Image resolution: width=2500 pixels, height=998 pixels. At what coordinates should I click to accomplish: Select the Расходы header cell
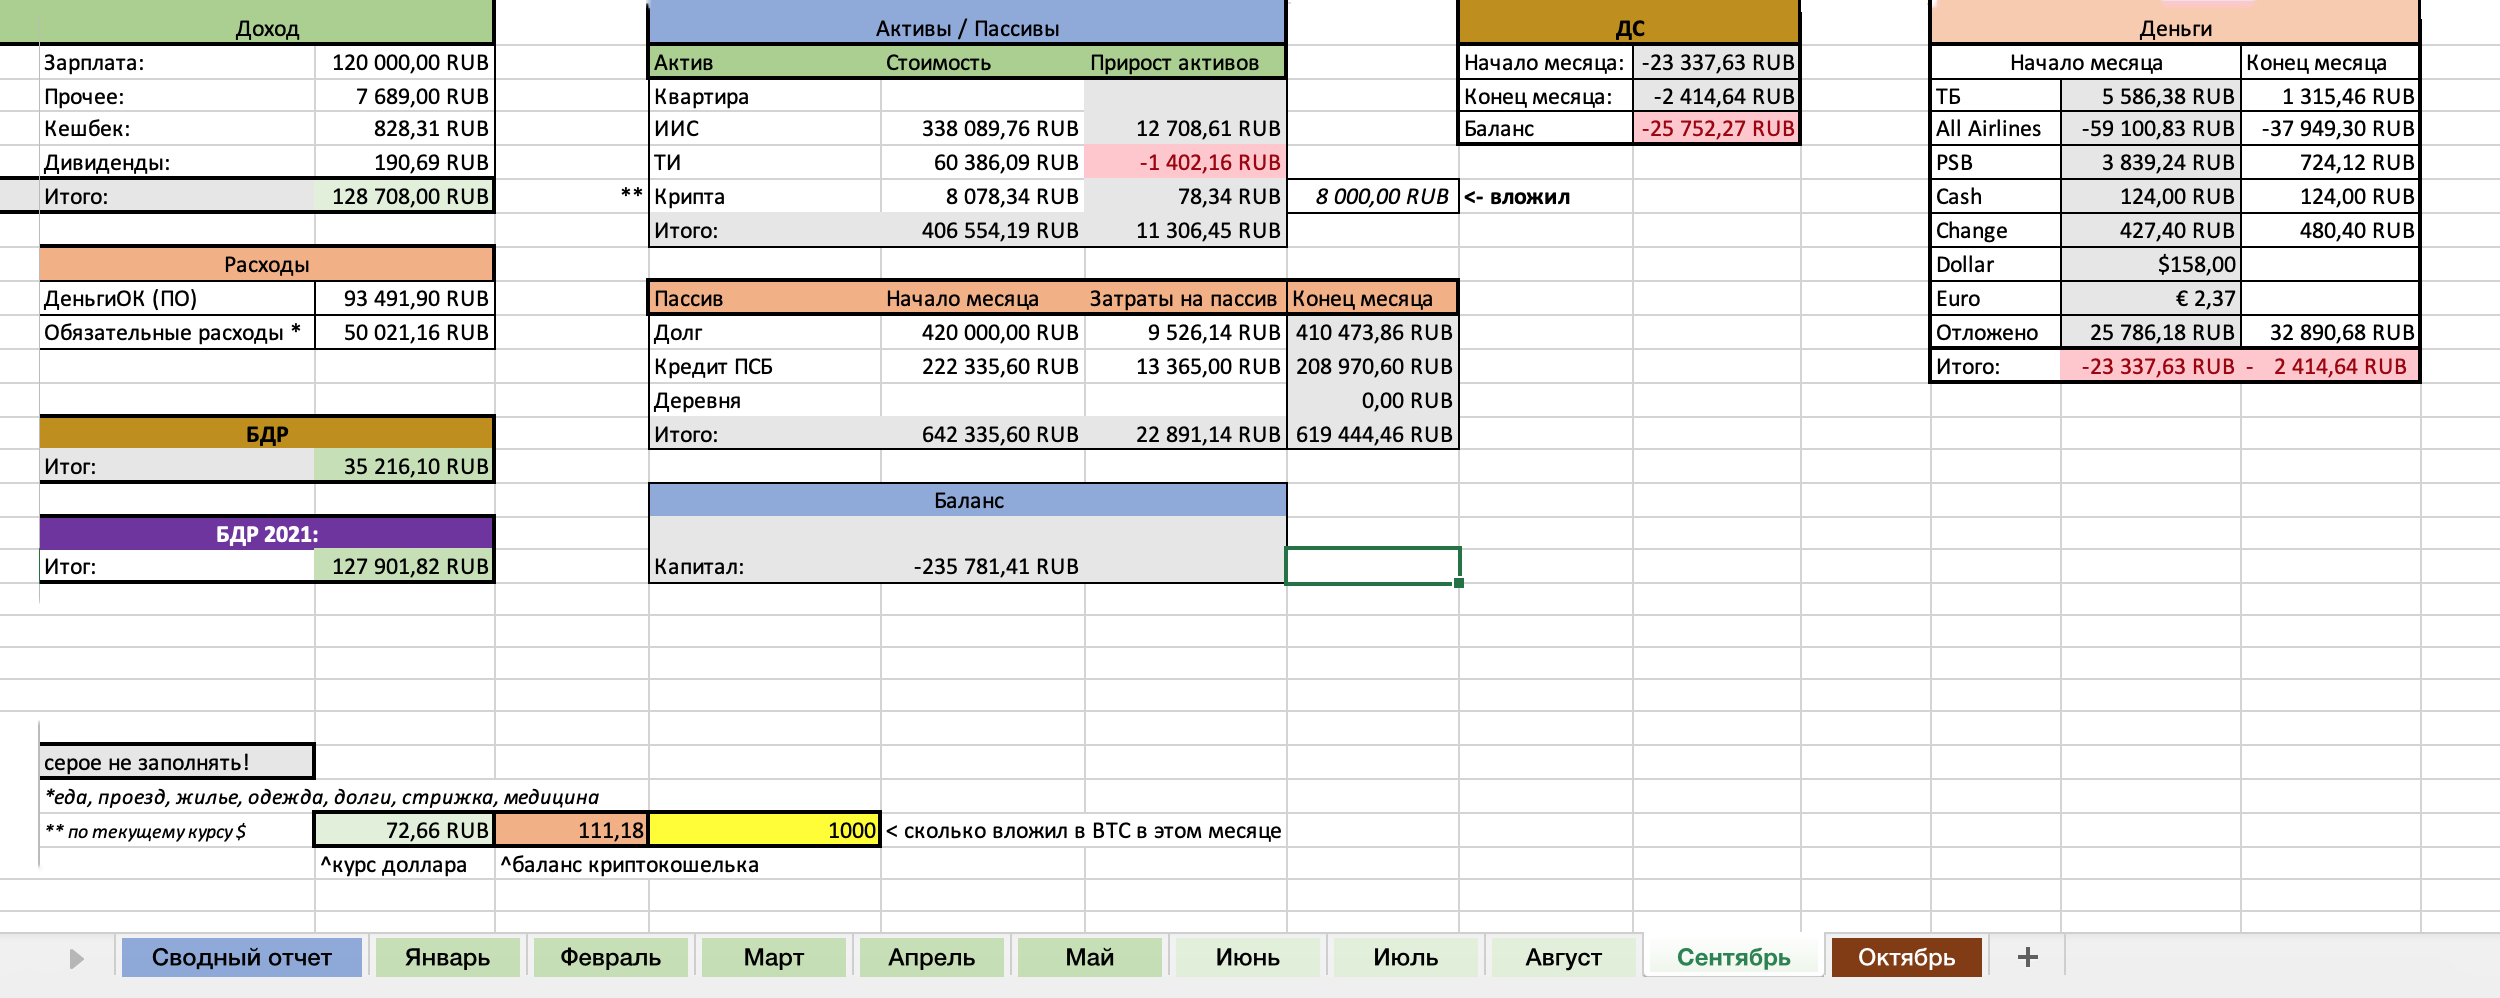[267, 264]
